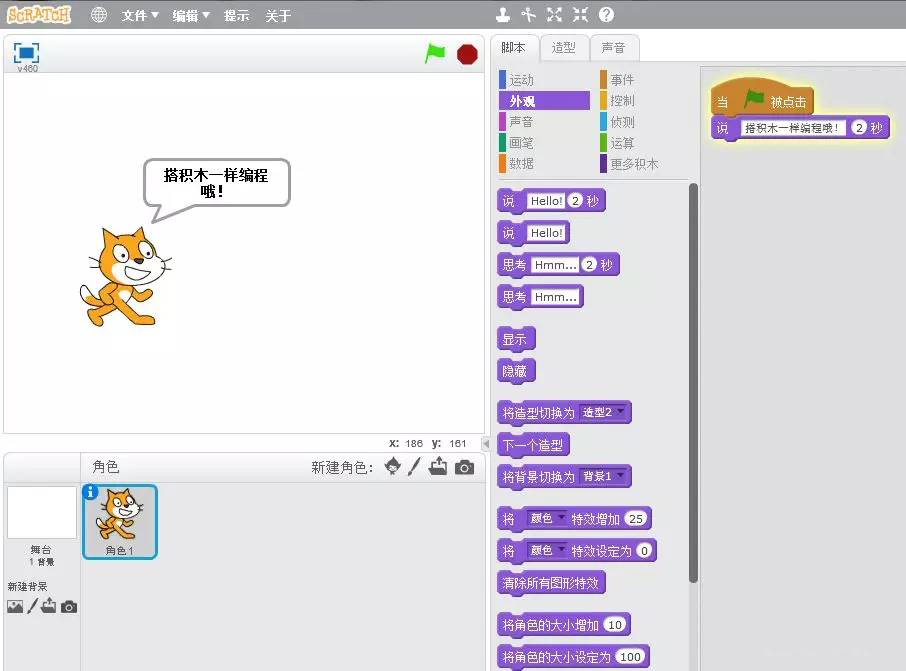This screenshot has height=671, width=906.
Task: Switch to the 造型 tab
Action: 563,48
